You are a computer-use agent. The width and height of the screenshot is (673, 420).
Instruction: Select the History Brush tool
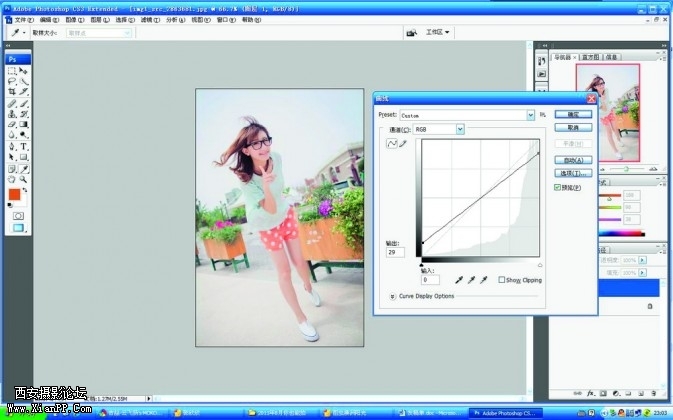24,114
